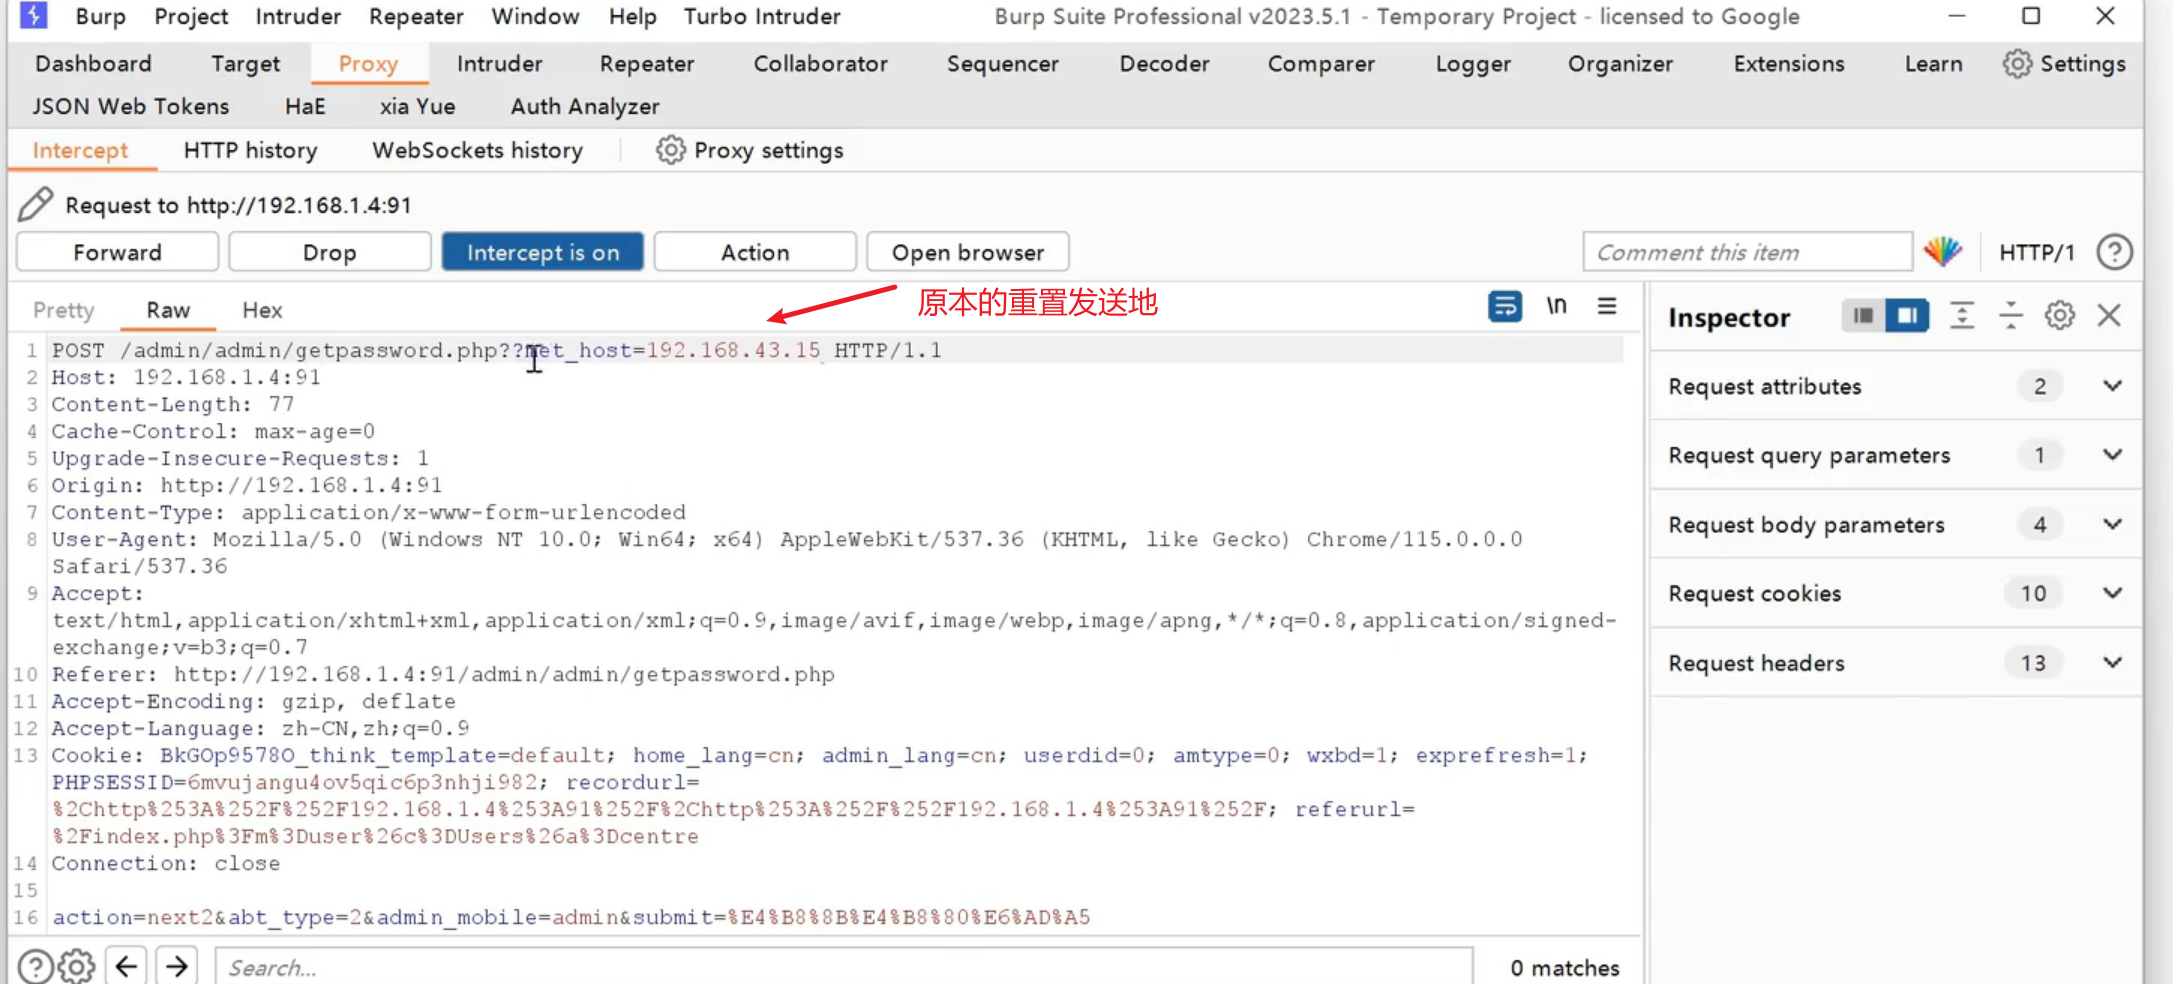Expand Request cookies section
2173x984 pixels.
coord(2112,593)
